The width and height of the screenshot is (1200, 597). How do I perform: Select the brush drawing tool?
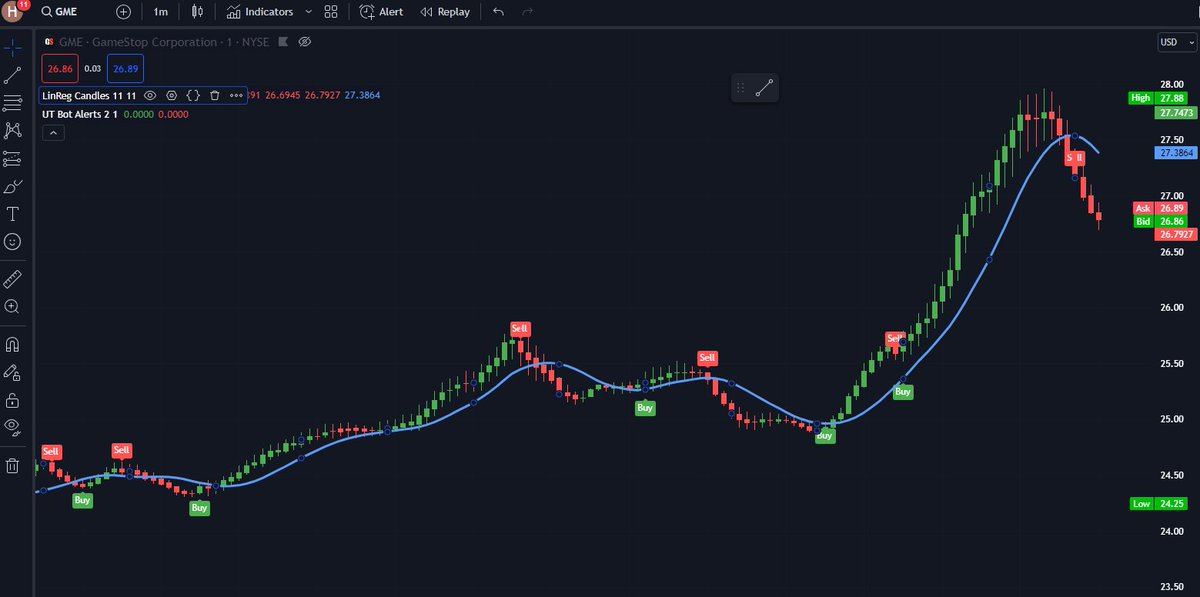[13, 186]
